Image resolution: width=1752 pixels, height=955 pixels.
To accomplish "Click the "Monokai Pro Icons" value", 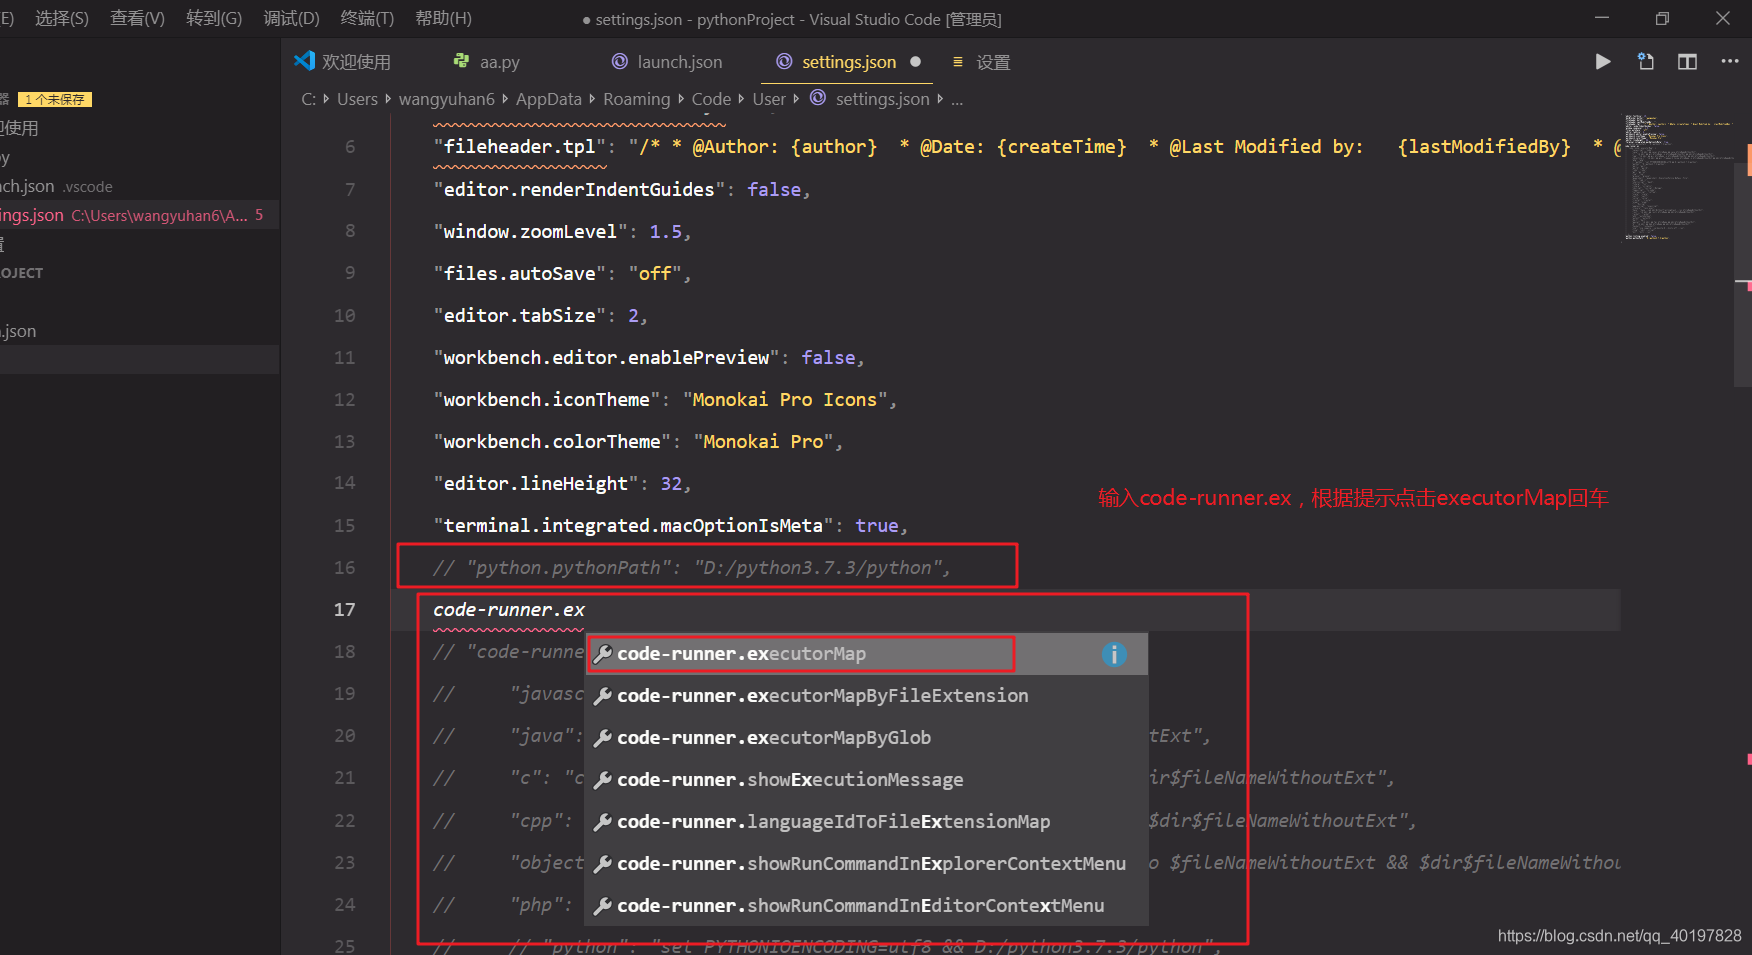I will [785, 400].
